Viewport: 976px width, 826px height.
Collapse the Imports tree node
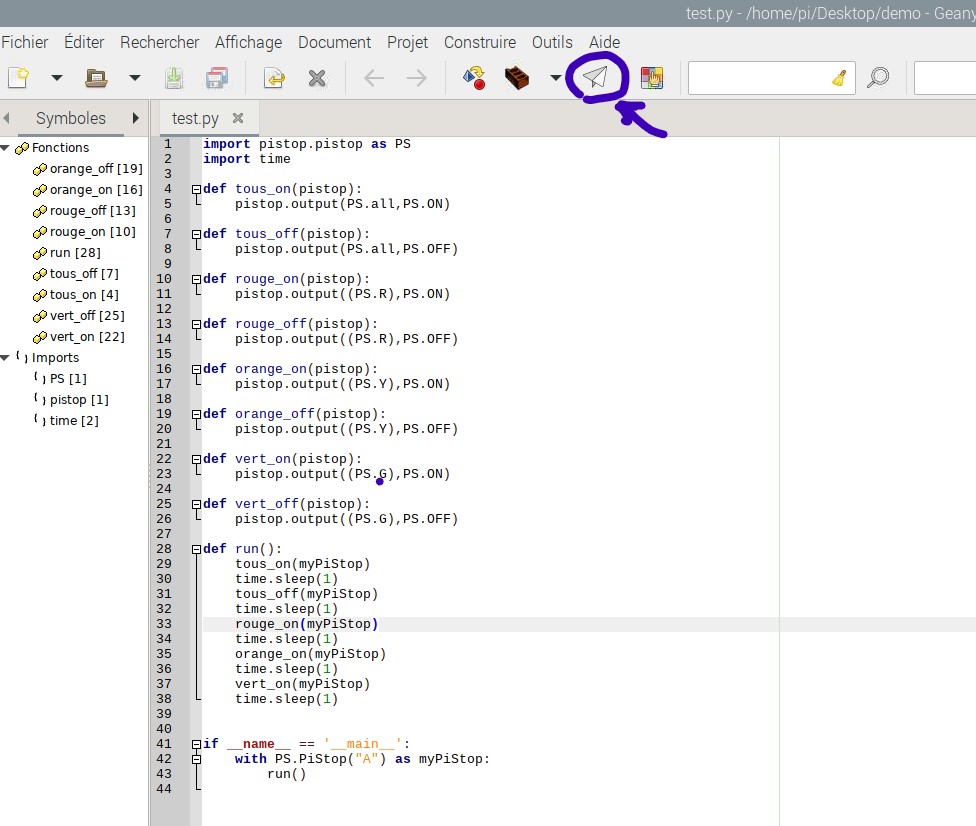tap(6, 357)
